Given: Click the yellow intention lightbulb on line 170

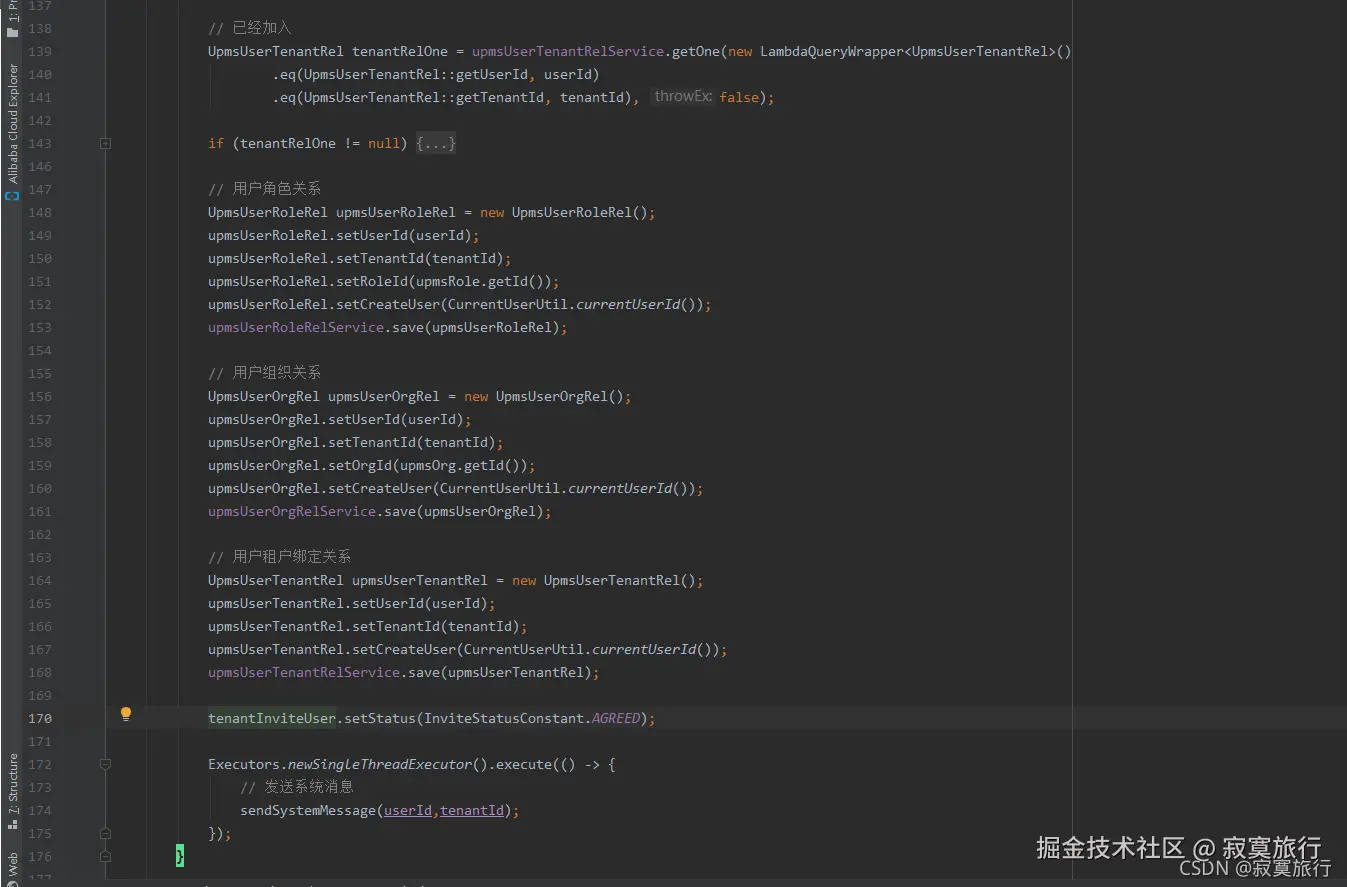Looking at the screenshot, I should tap(126, 714).
